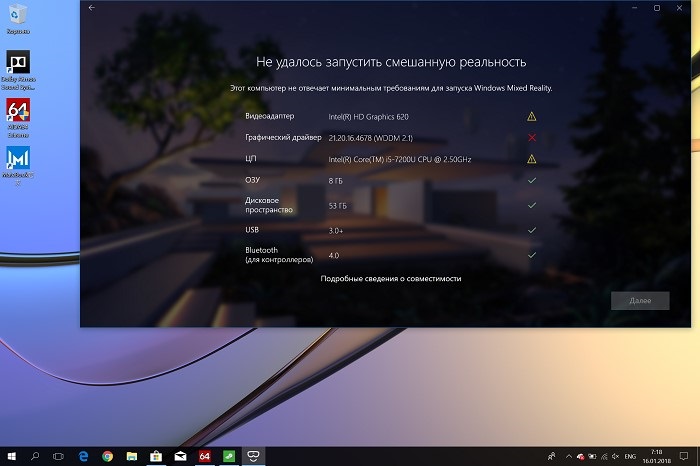Image resolution: width=700 pixels, height=466 pixels.
Task: Switch to AIDA64 in the taskbar
Action: (204, 456)
